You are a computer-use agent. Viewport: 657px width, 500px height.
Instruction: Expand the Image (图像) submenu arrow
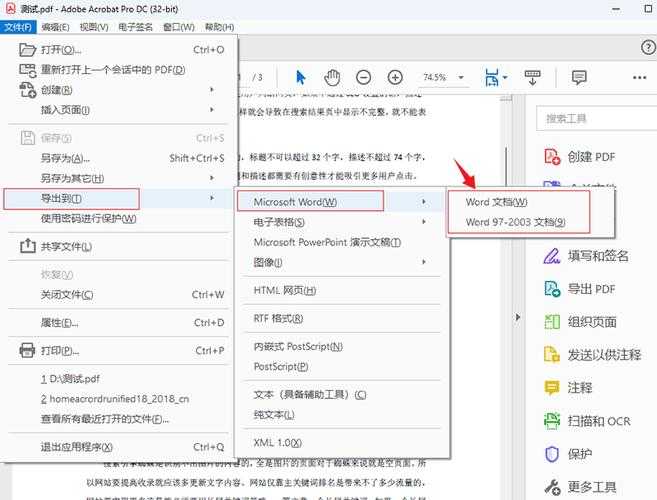[x=424, y=262]
